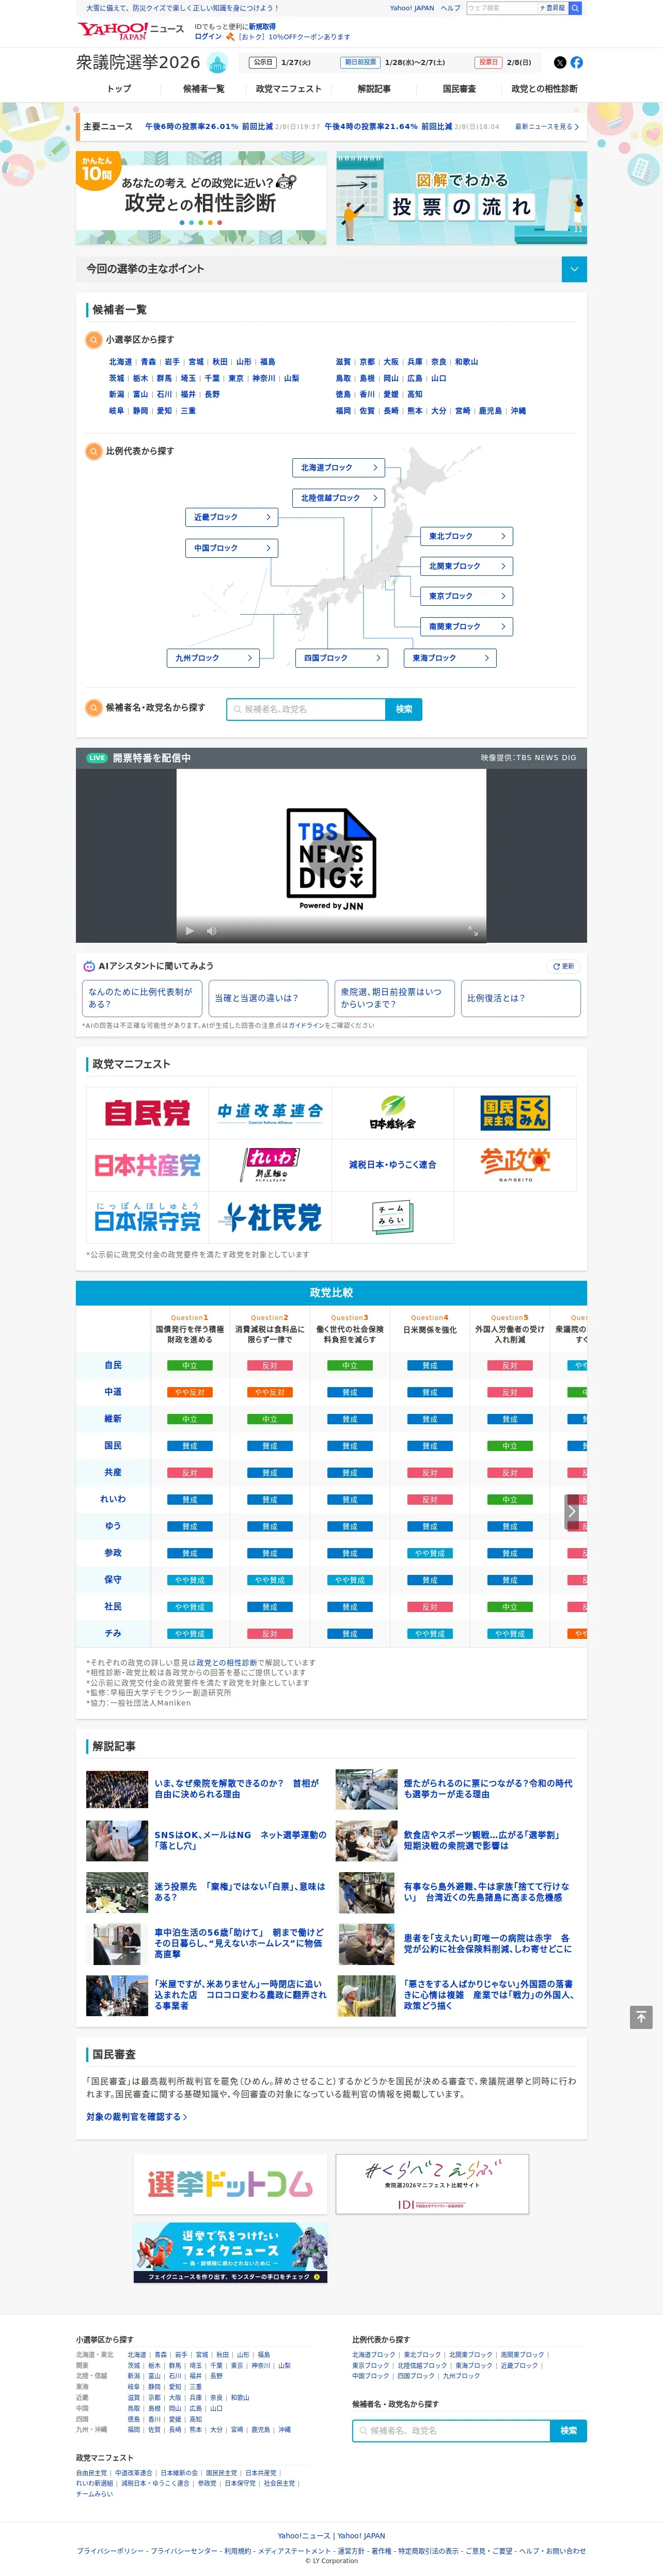Open the 東北ブロック chevron button
This screenshot has height=2576, width=663.
coord(466,536)
